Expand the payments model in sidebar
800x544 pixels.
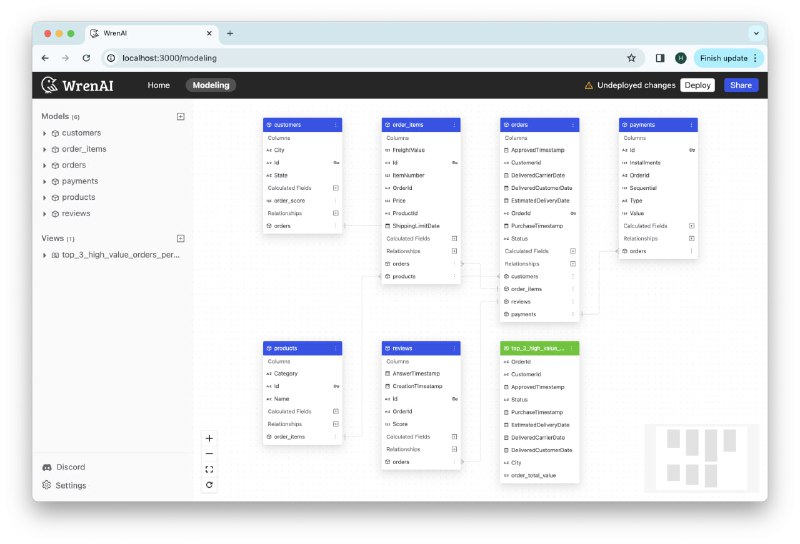pos(44,182)
